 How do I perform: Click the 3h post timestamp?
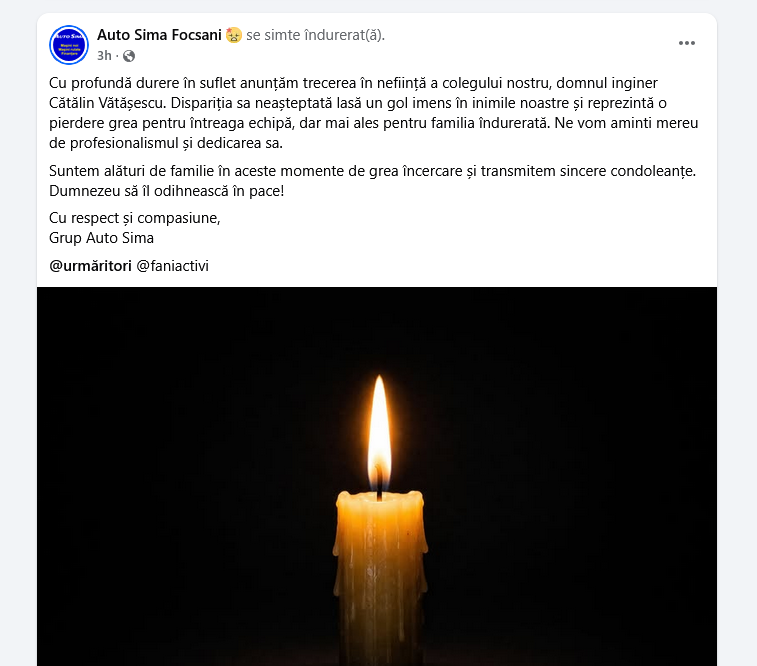pos(104,56)
